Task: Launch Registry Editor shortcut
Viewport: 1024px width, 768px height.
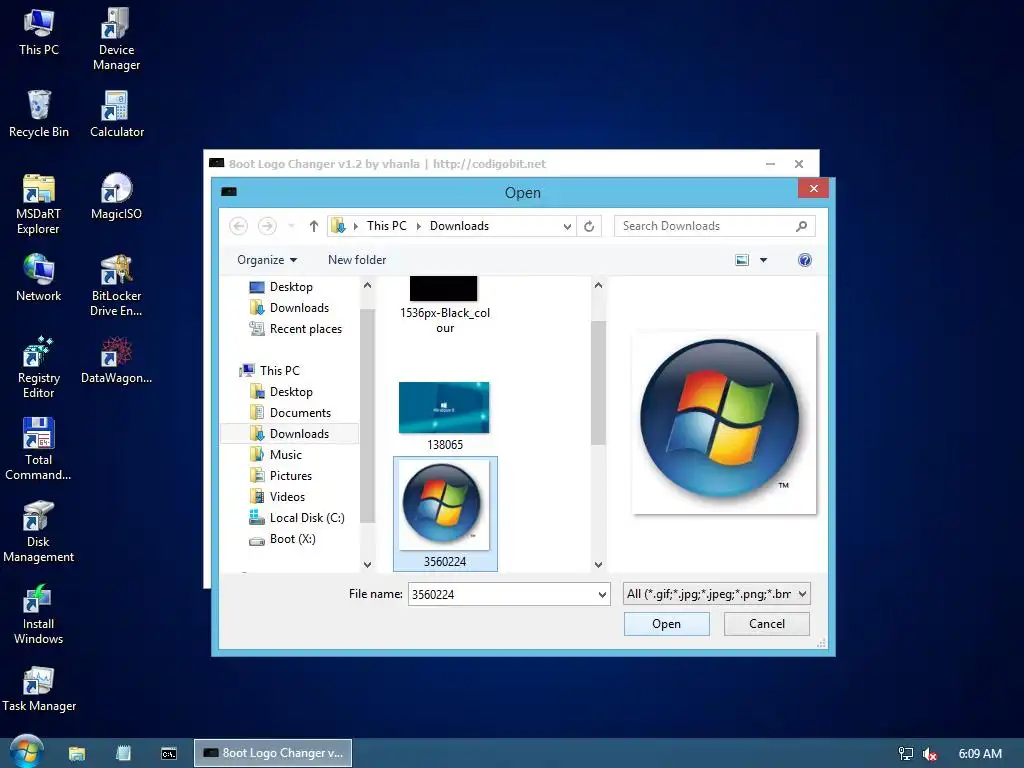Action: click(x=39, y=368)
